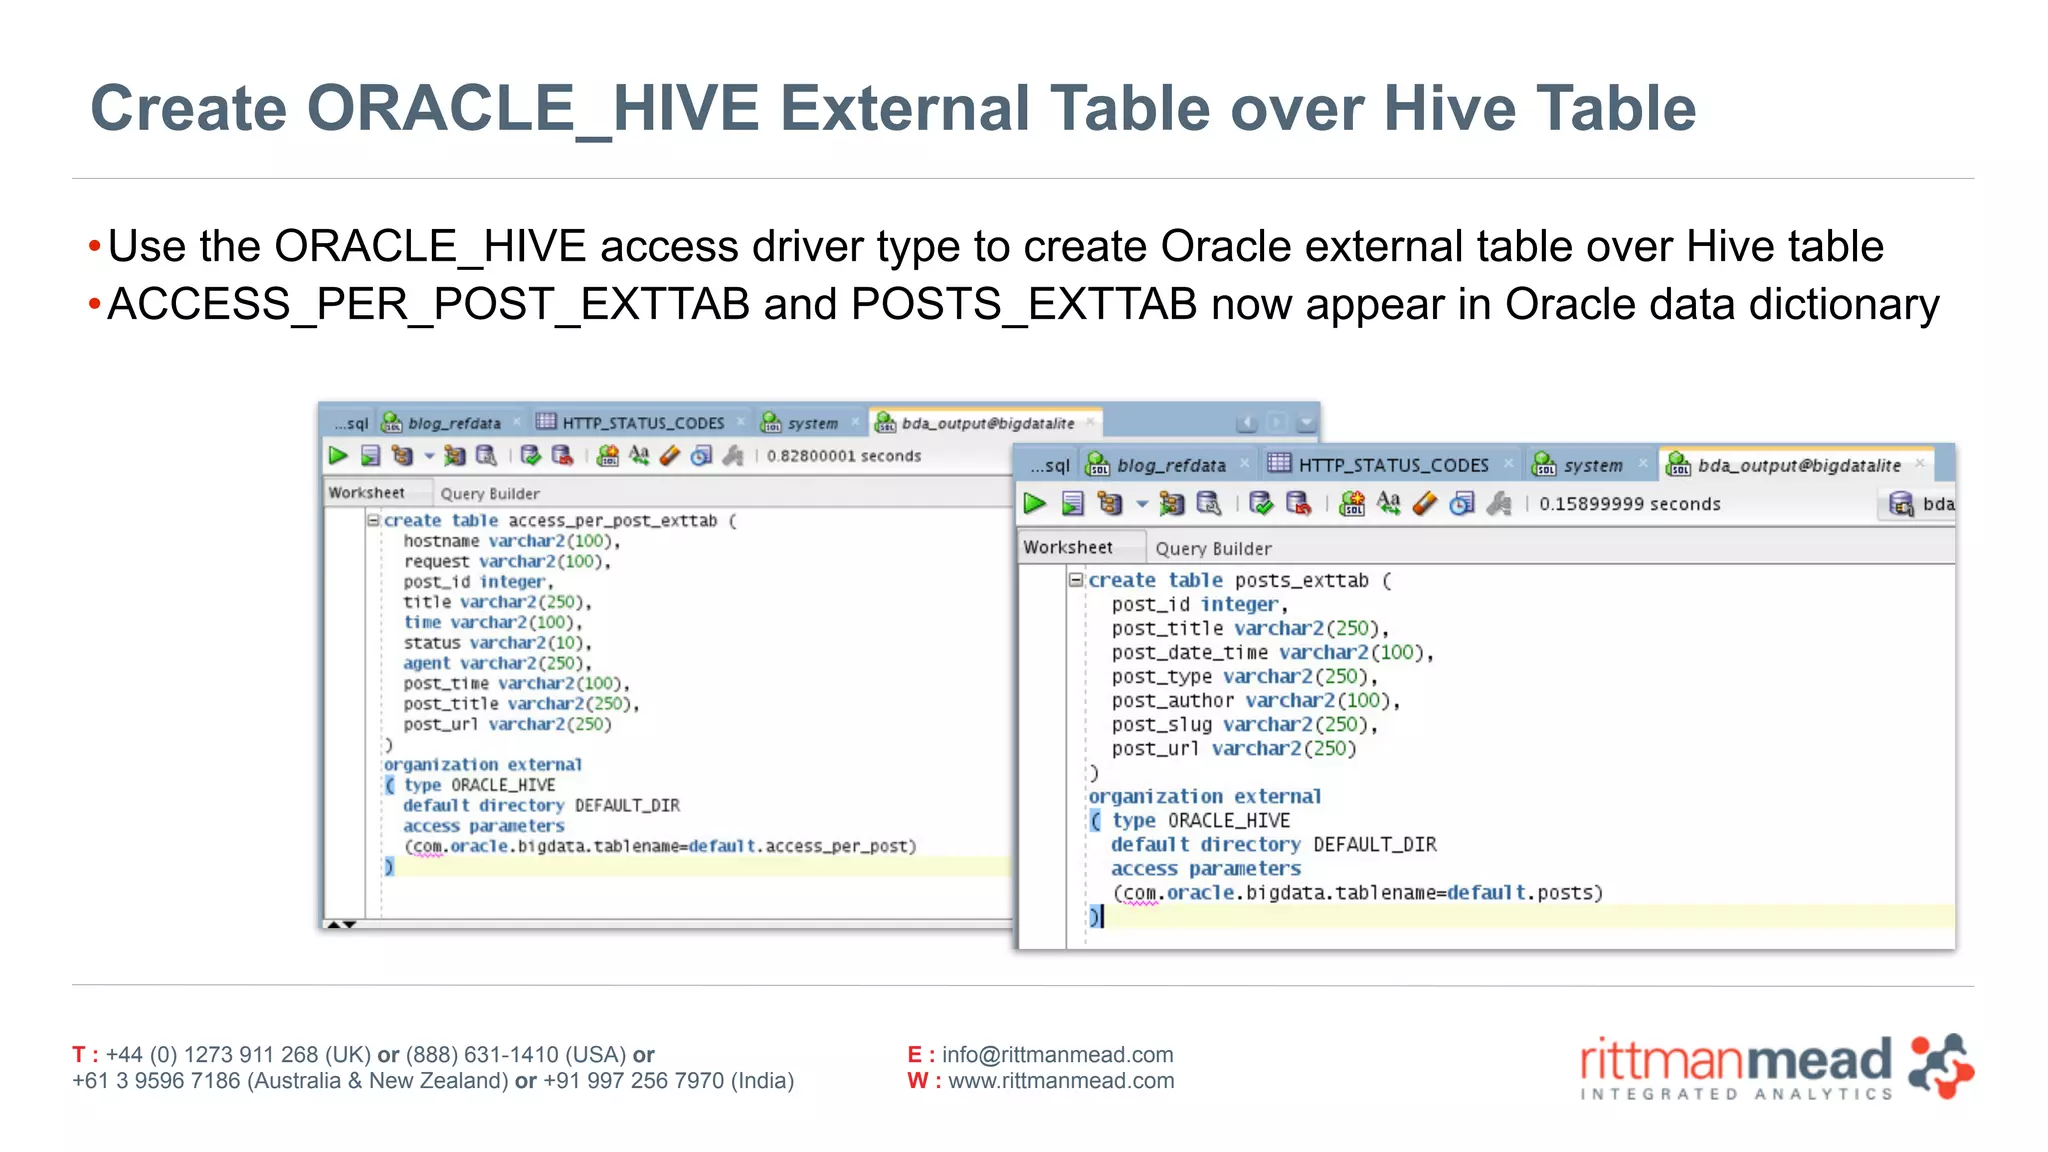
Task: Run Statement in the posts_exttab worksheet
Action: (1035, 503)
